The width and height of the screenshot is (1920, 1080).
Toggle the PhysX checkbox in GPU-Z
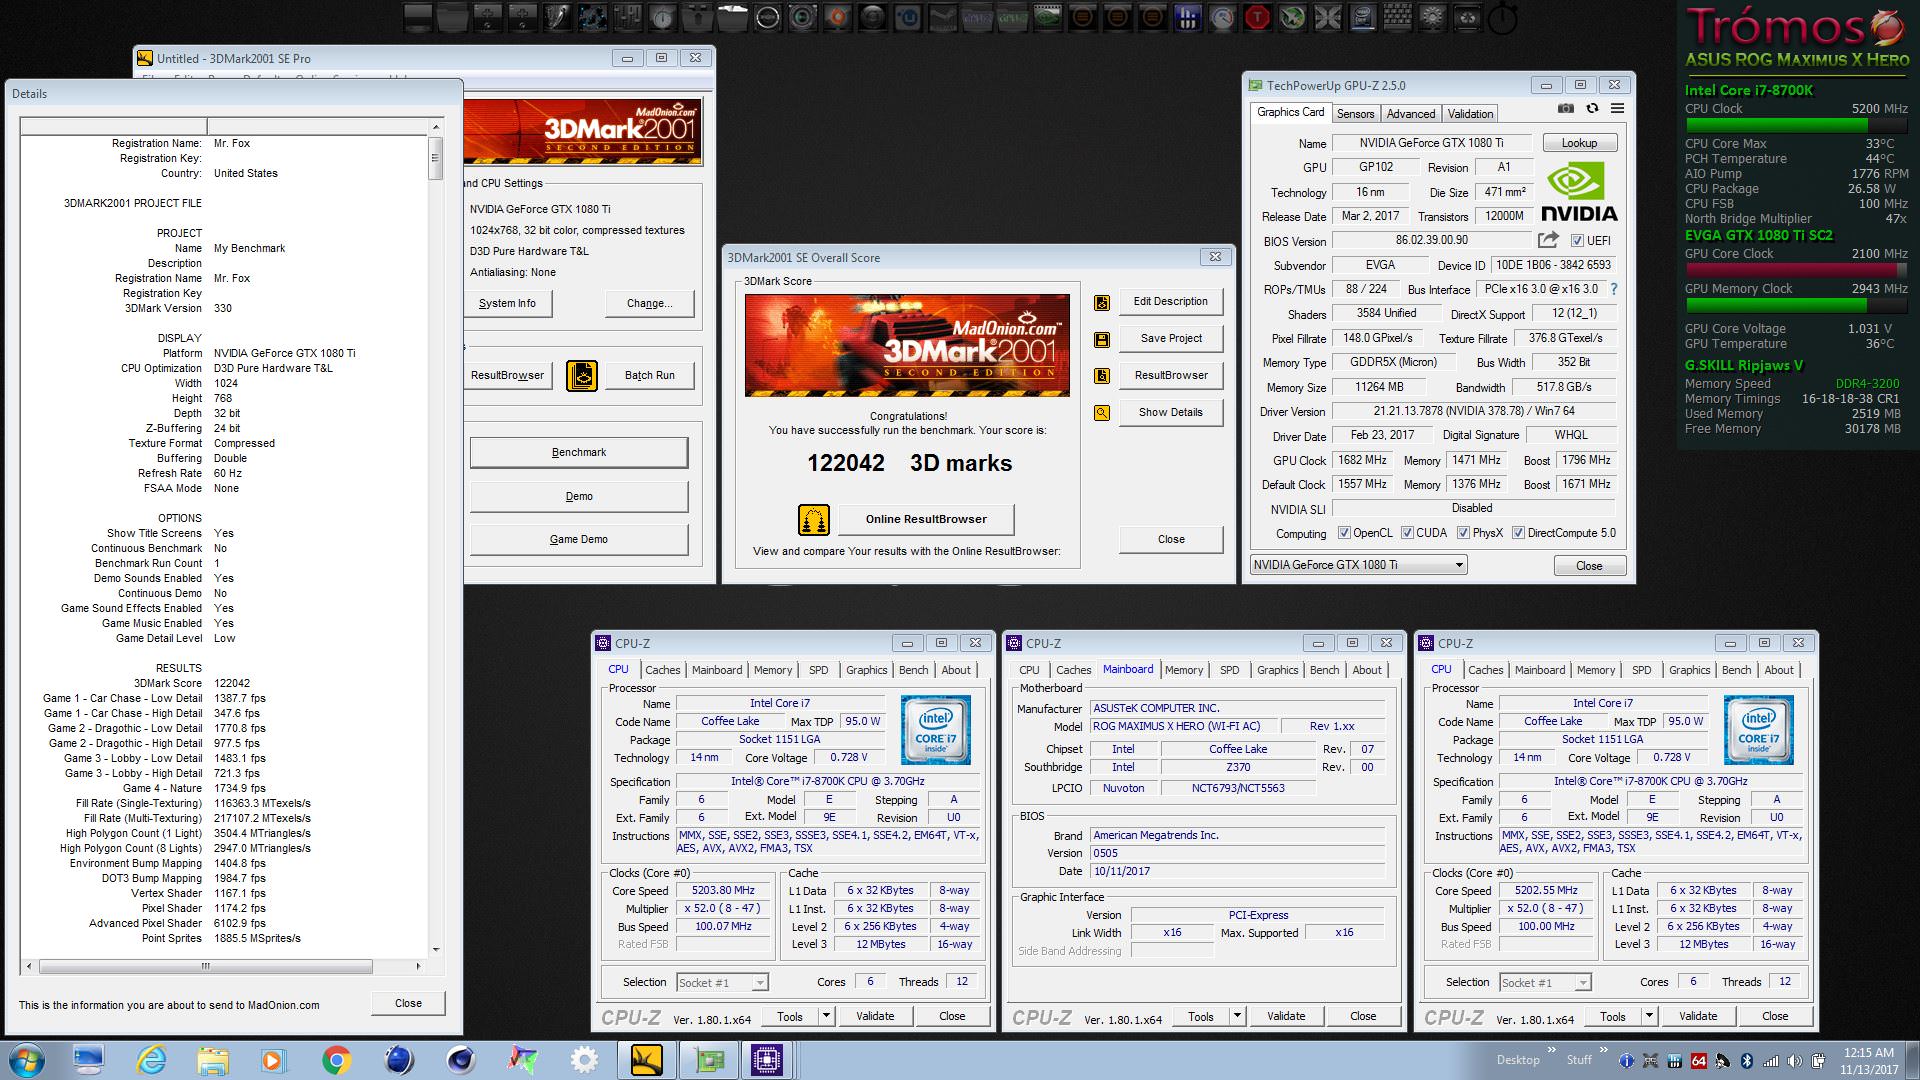click(x=1463, y=533)
